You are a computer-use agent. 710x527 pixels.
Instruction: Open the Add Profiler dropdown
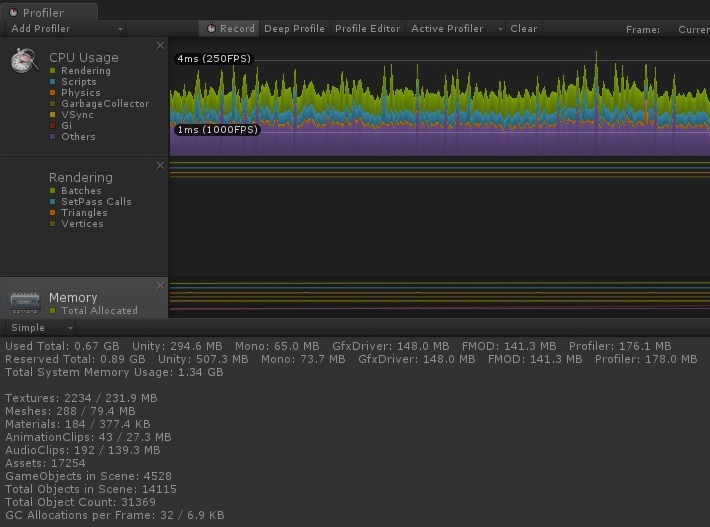(x=66, y=29)
